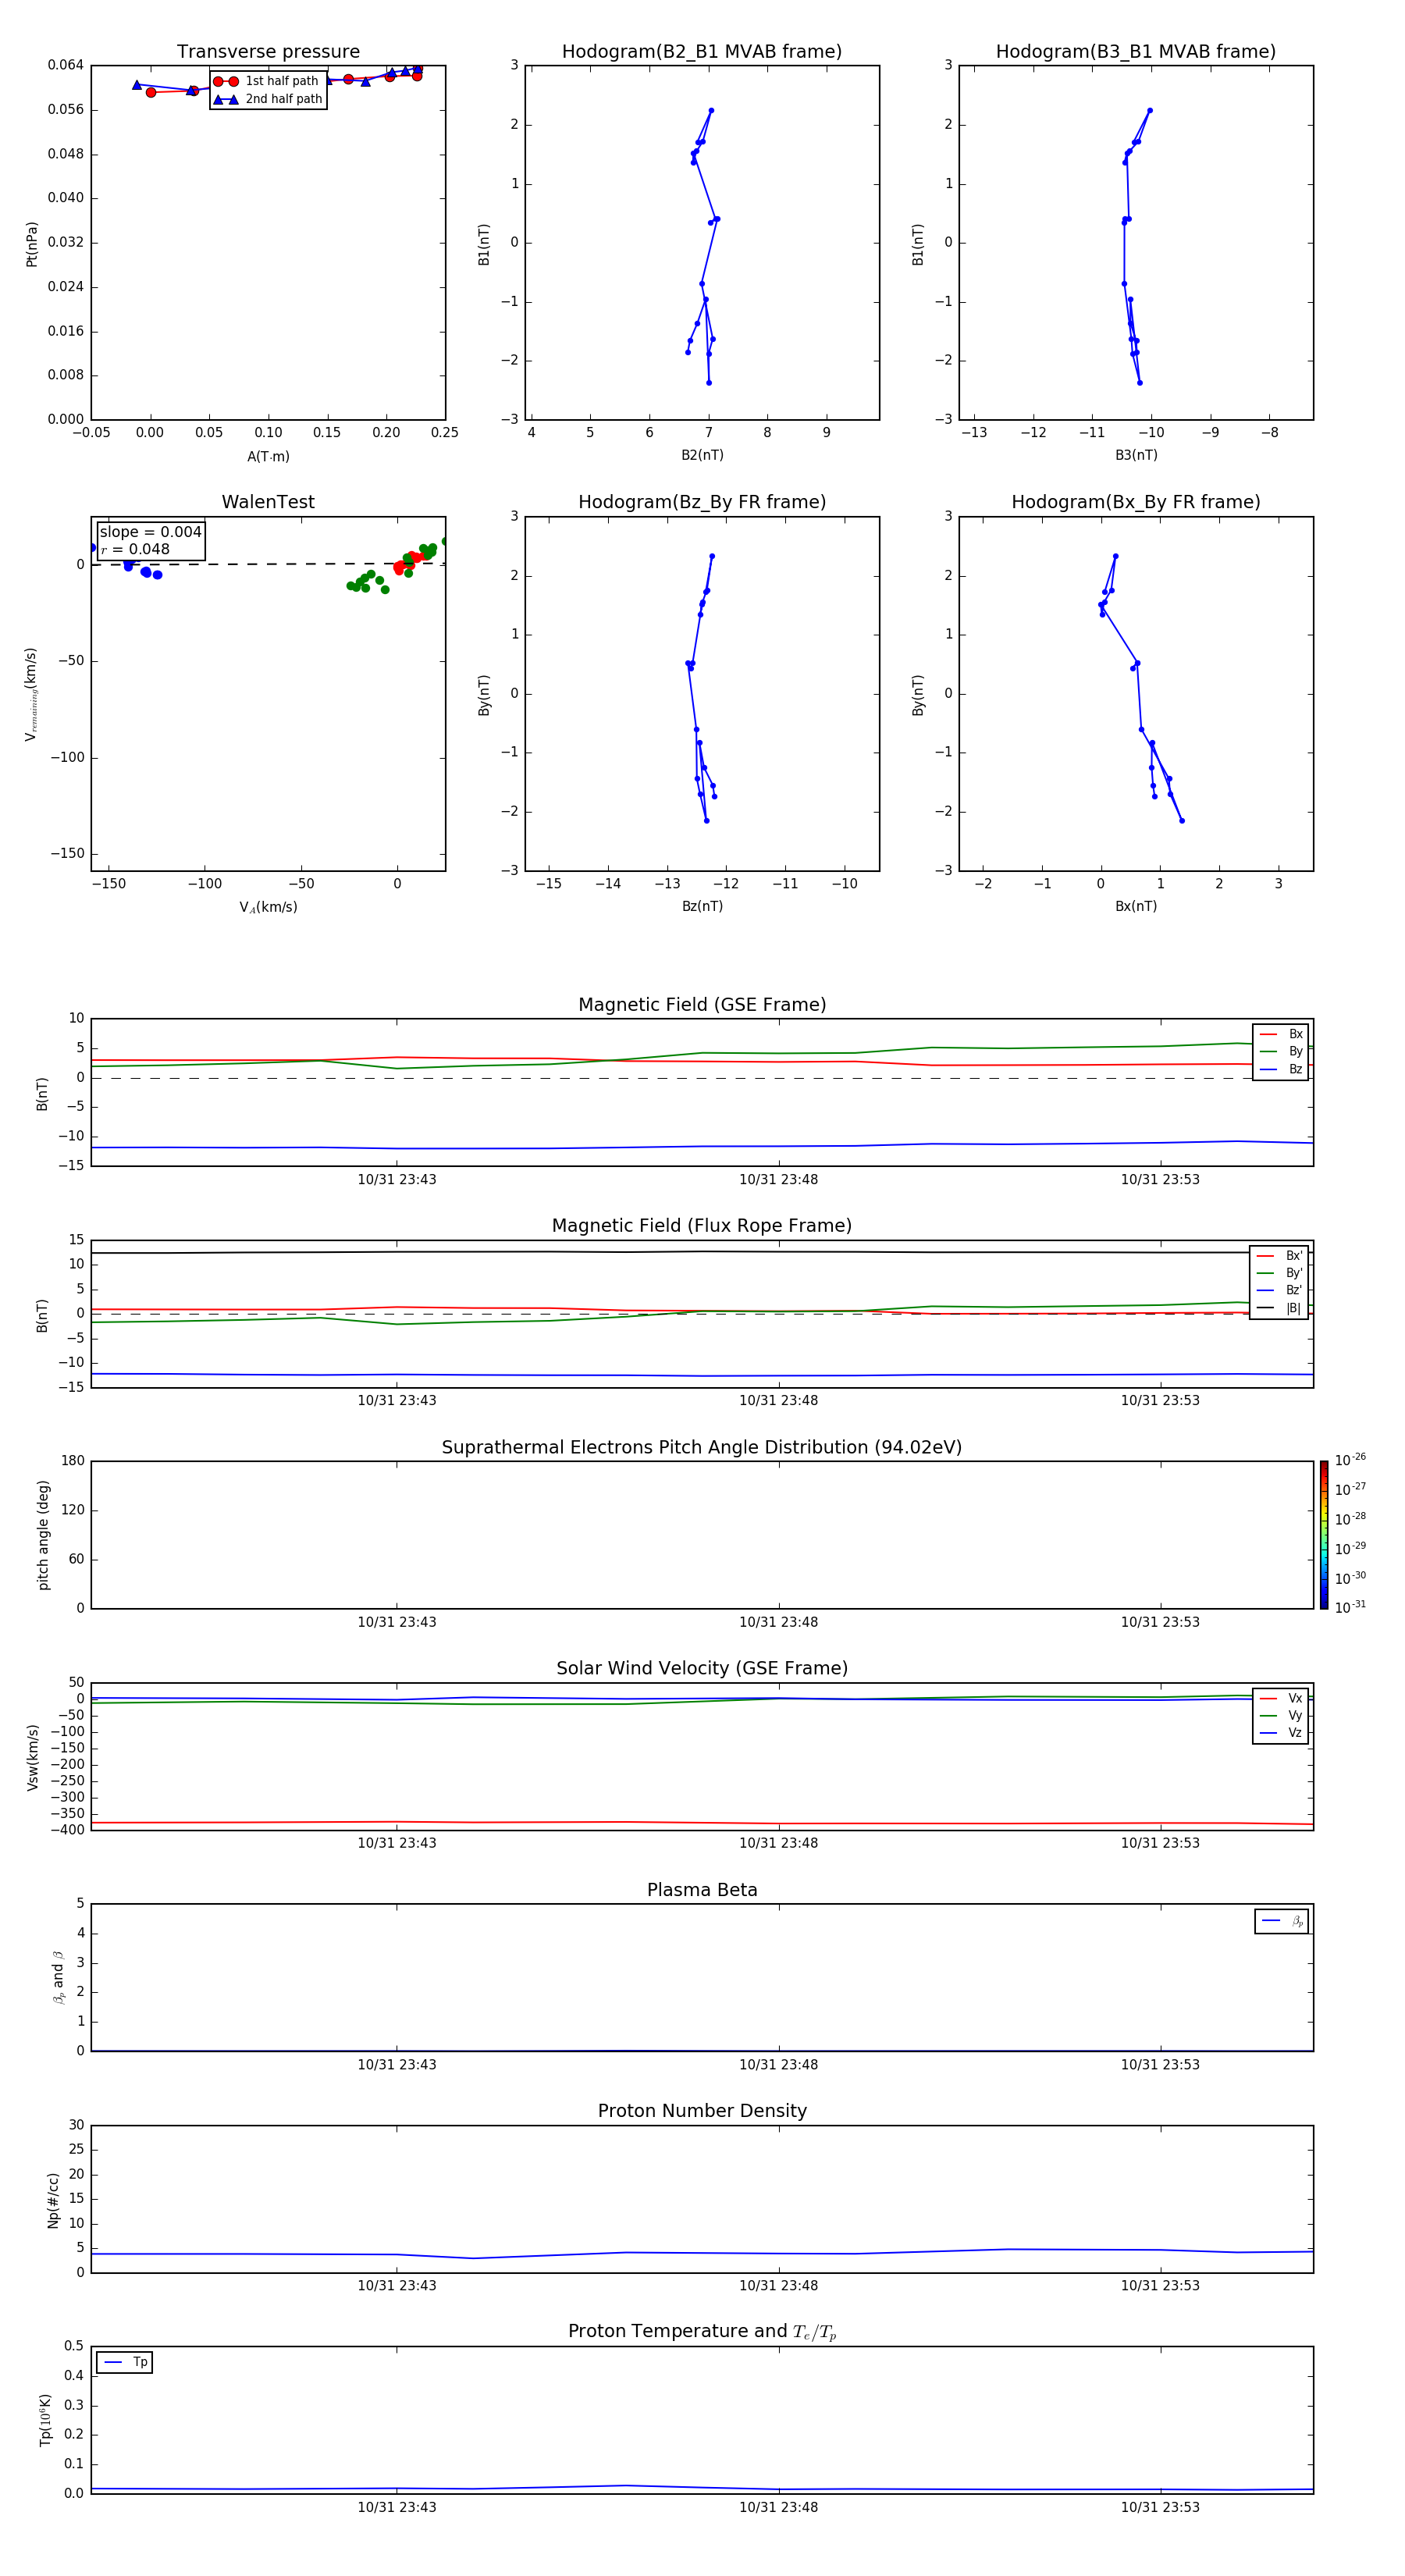Click the 10/31 23:53 tick under Plasma Beta
The image size is (1405, 2576).
1160,2064
